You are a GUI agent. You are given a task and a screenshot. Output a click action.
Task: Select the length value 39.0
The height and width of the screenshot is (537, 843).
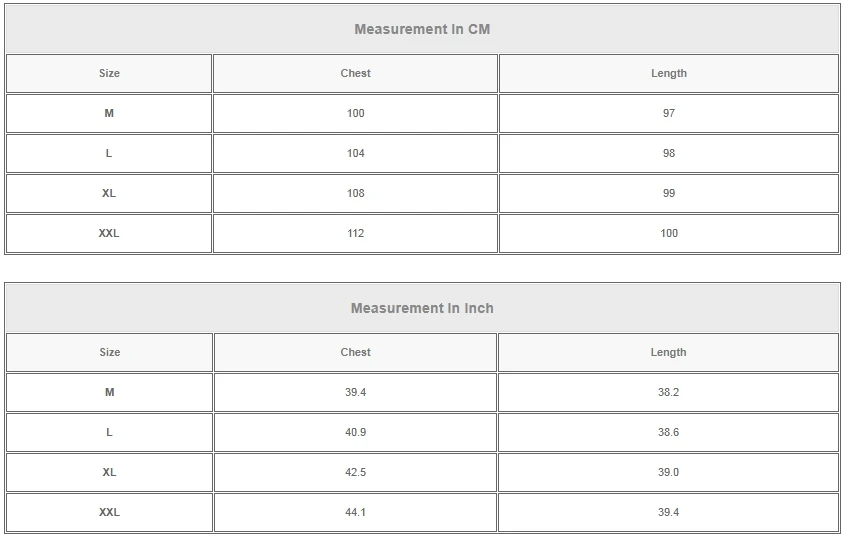[668, 472]
